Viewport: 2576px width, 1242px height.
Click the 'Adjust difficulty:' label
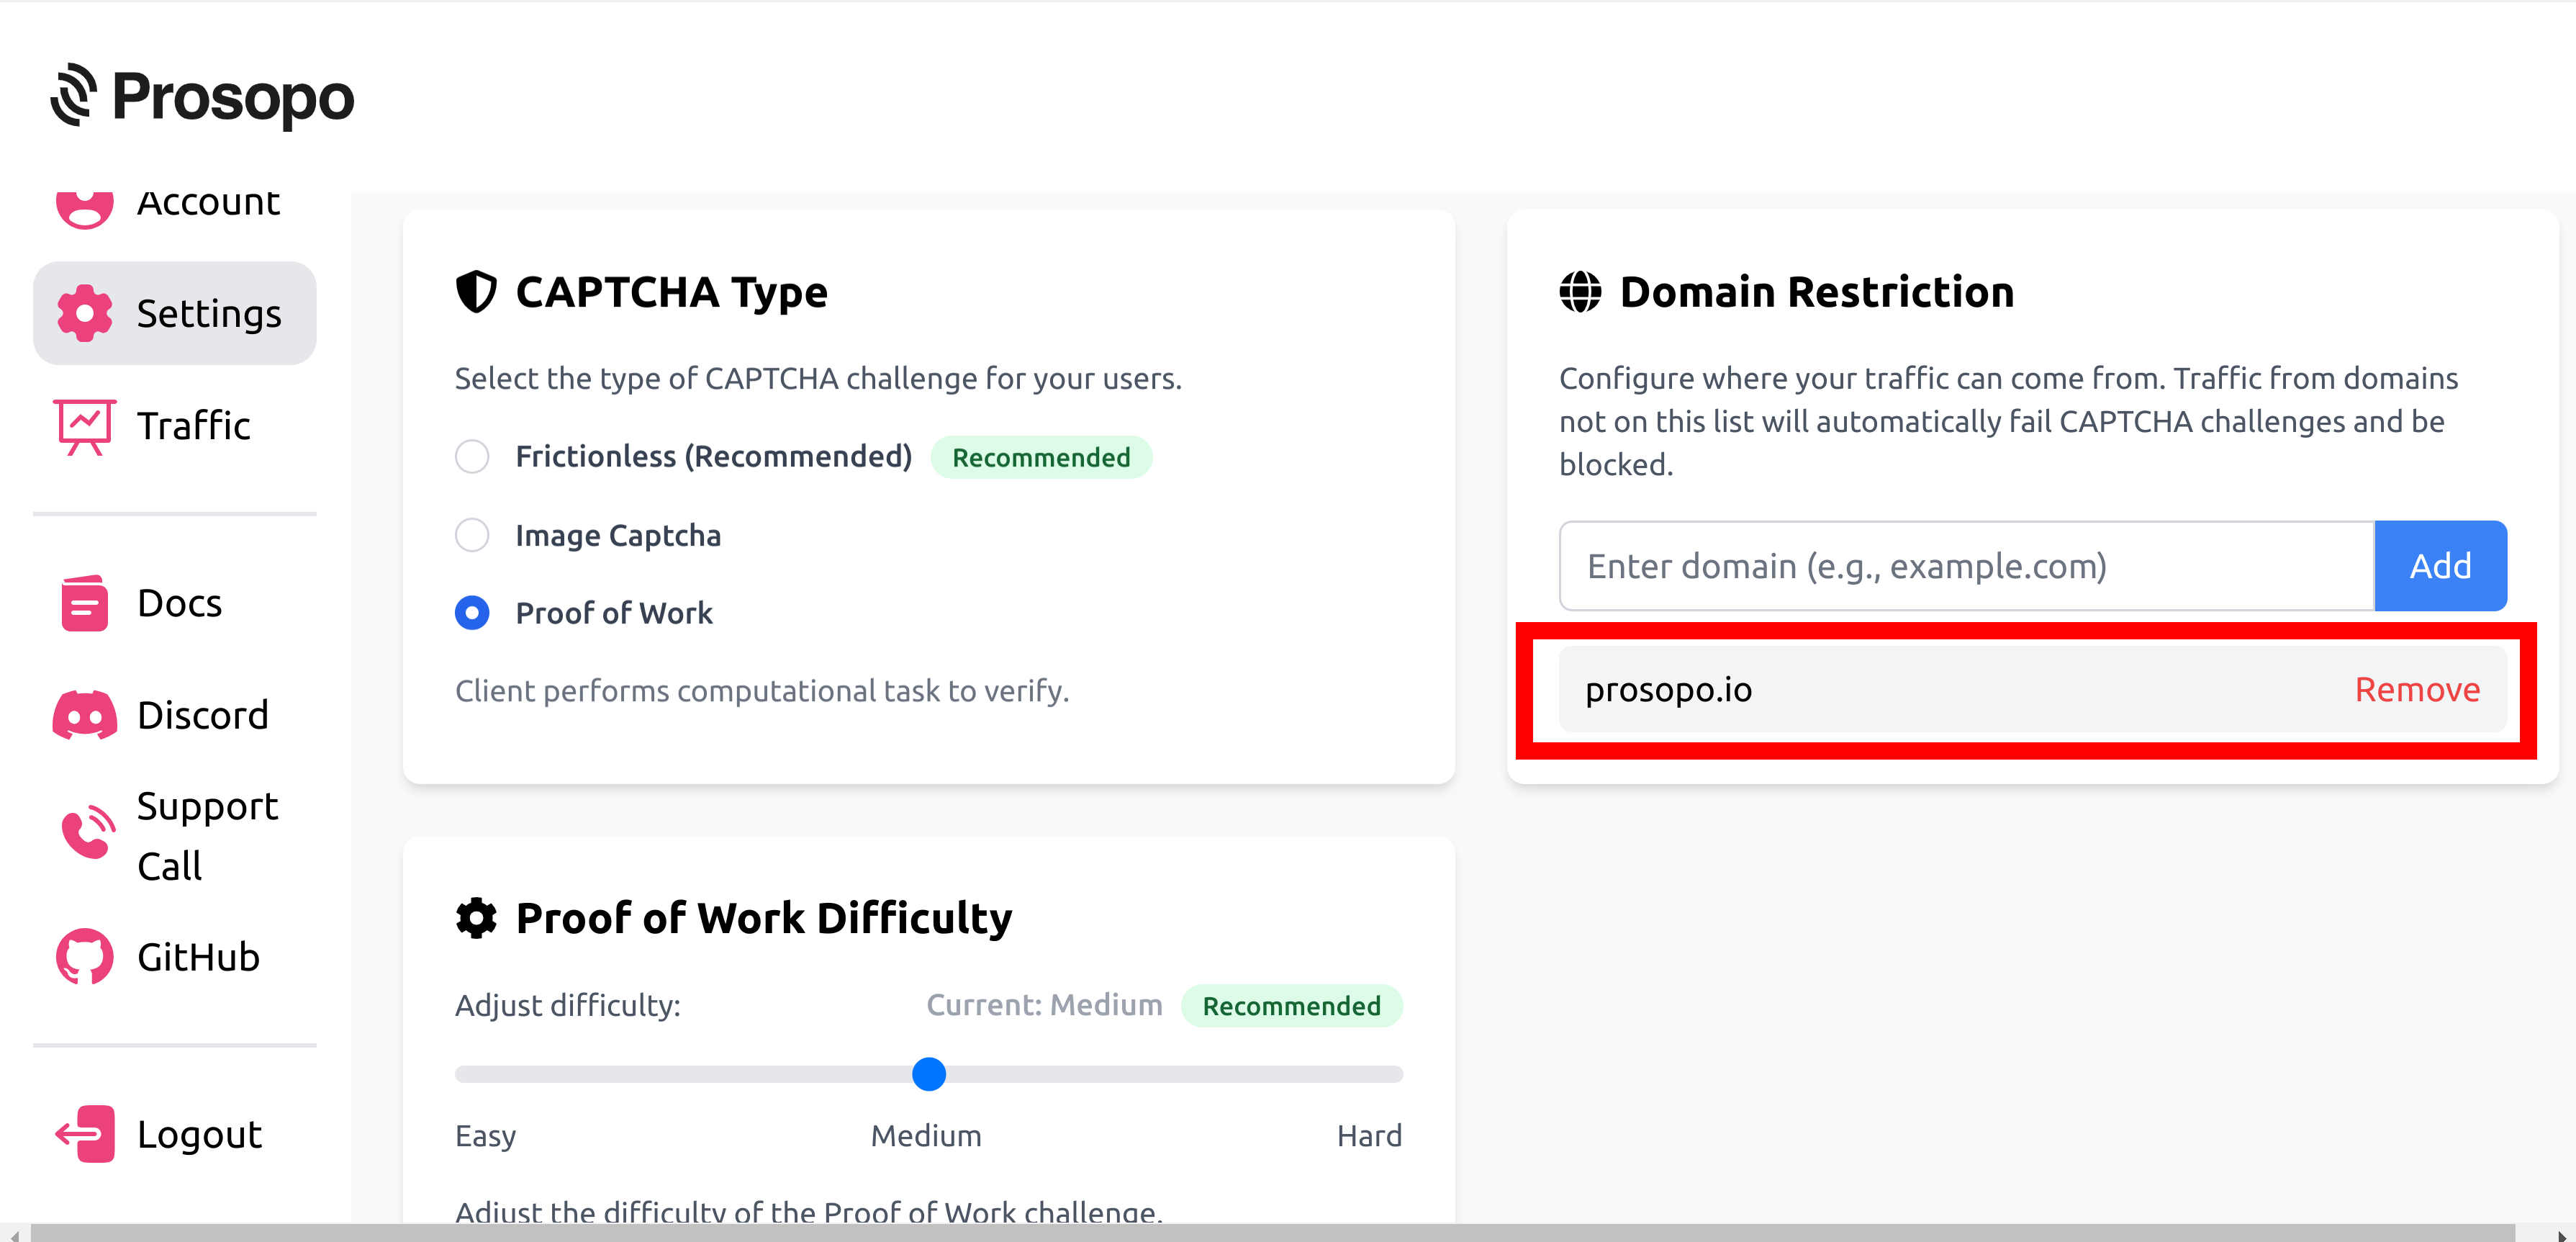click(568, 1005)
